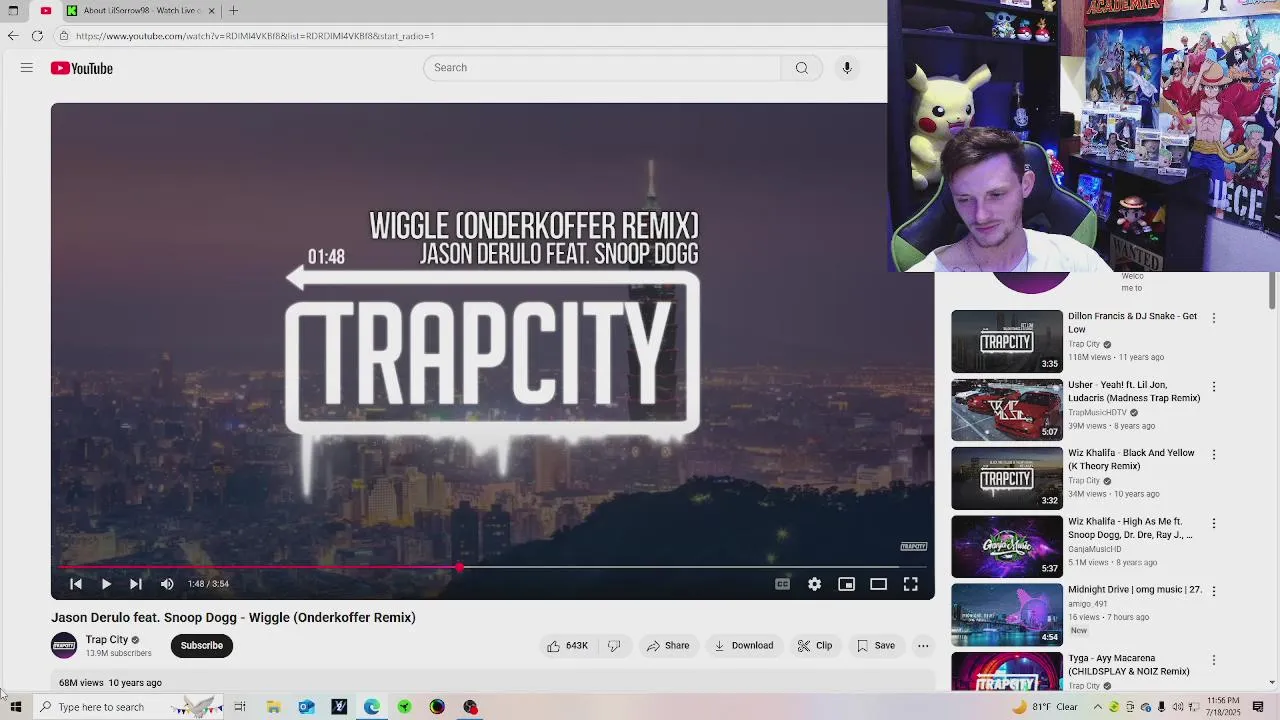
Task: Dislike the Wiggle remix video
Action: (614, 646)
